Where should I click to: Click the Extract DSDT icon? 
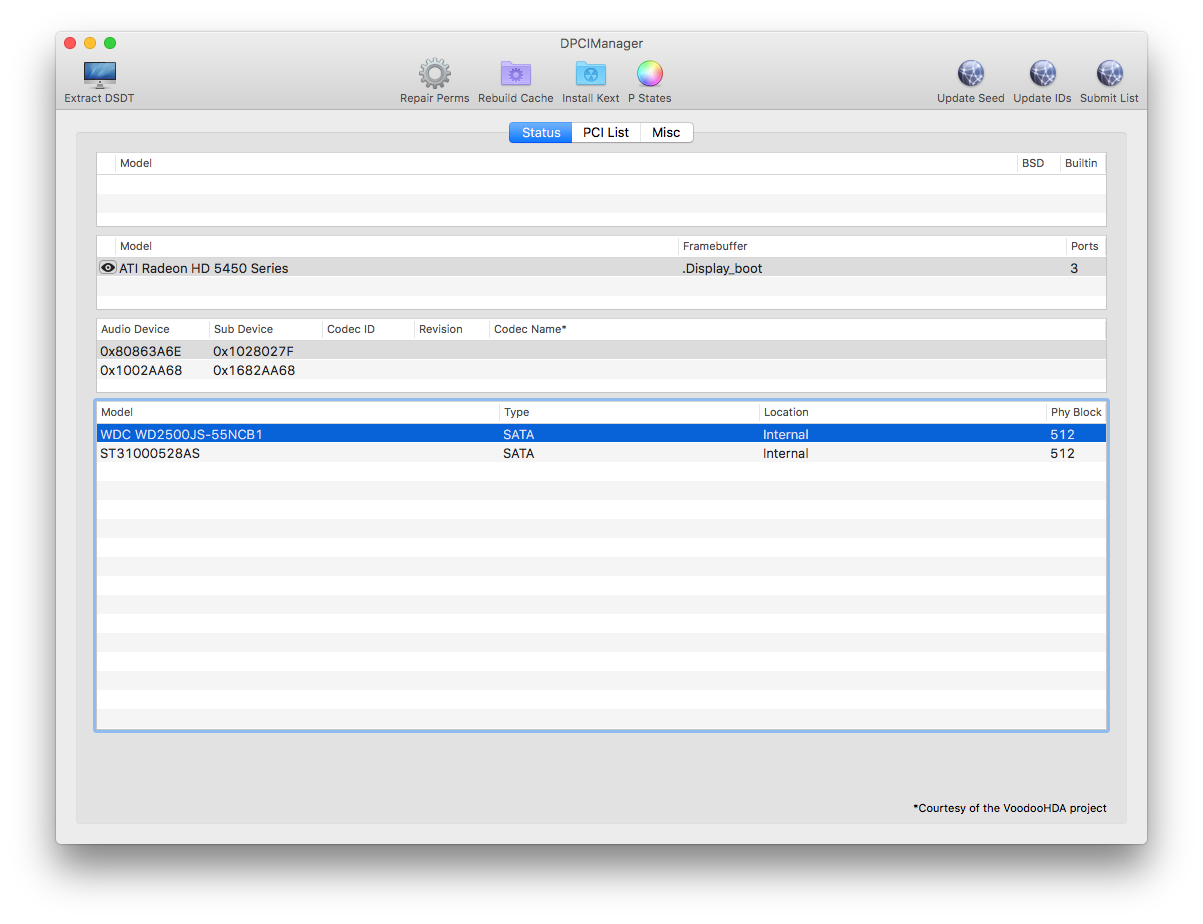[99, 75]
